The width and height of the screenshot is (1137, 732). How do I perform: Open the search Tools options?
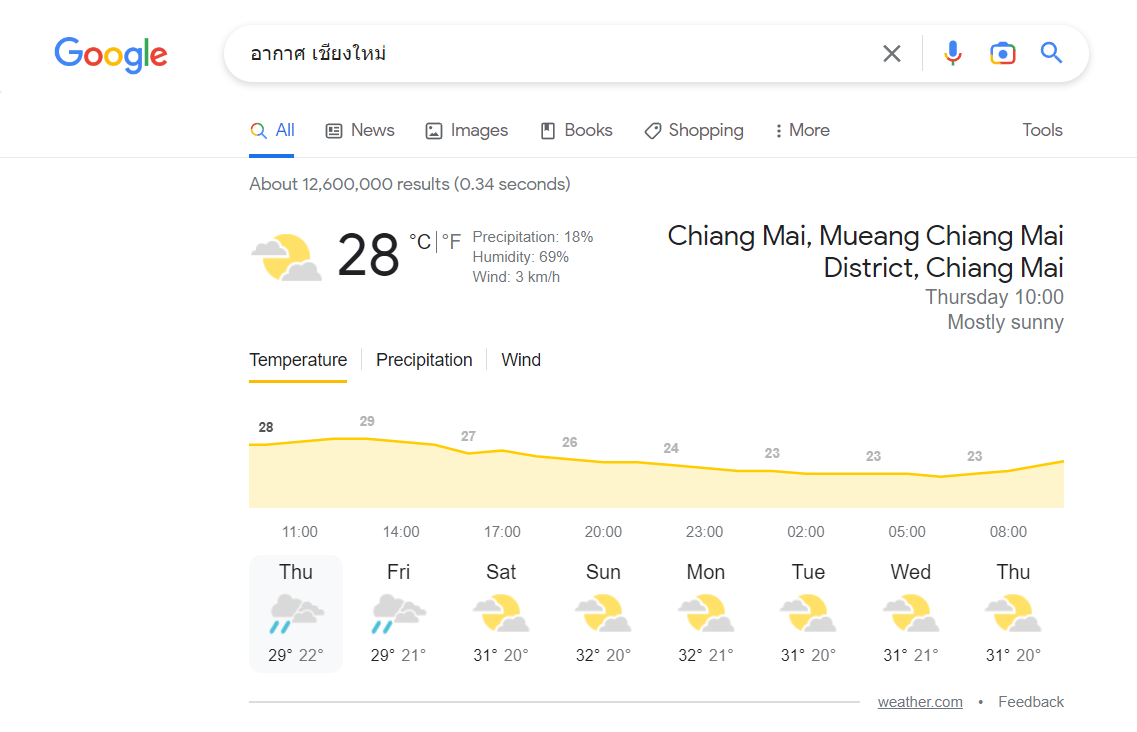click(x=1042, y=130)
